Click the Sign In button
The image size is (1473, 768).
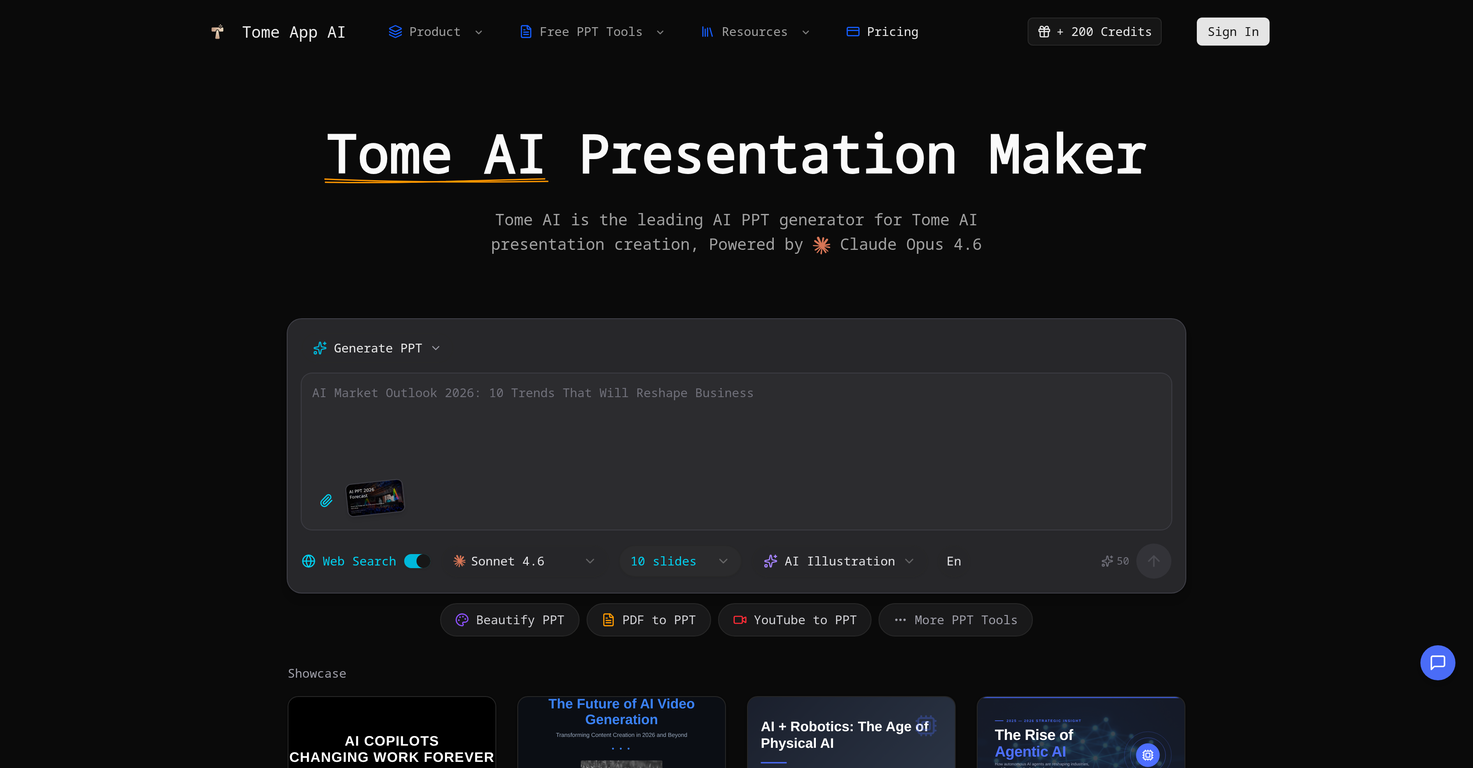tap(1232, 32)
